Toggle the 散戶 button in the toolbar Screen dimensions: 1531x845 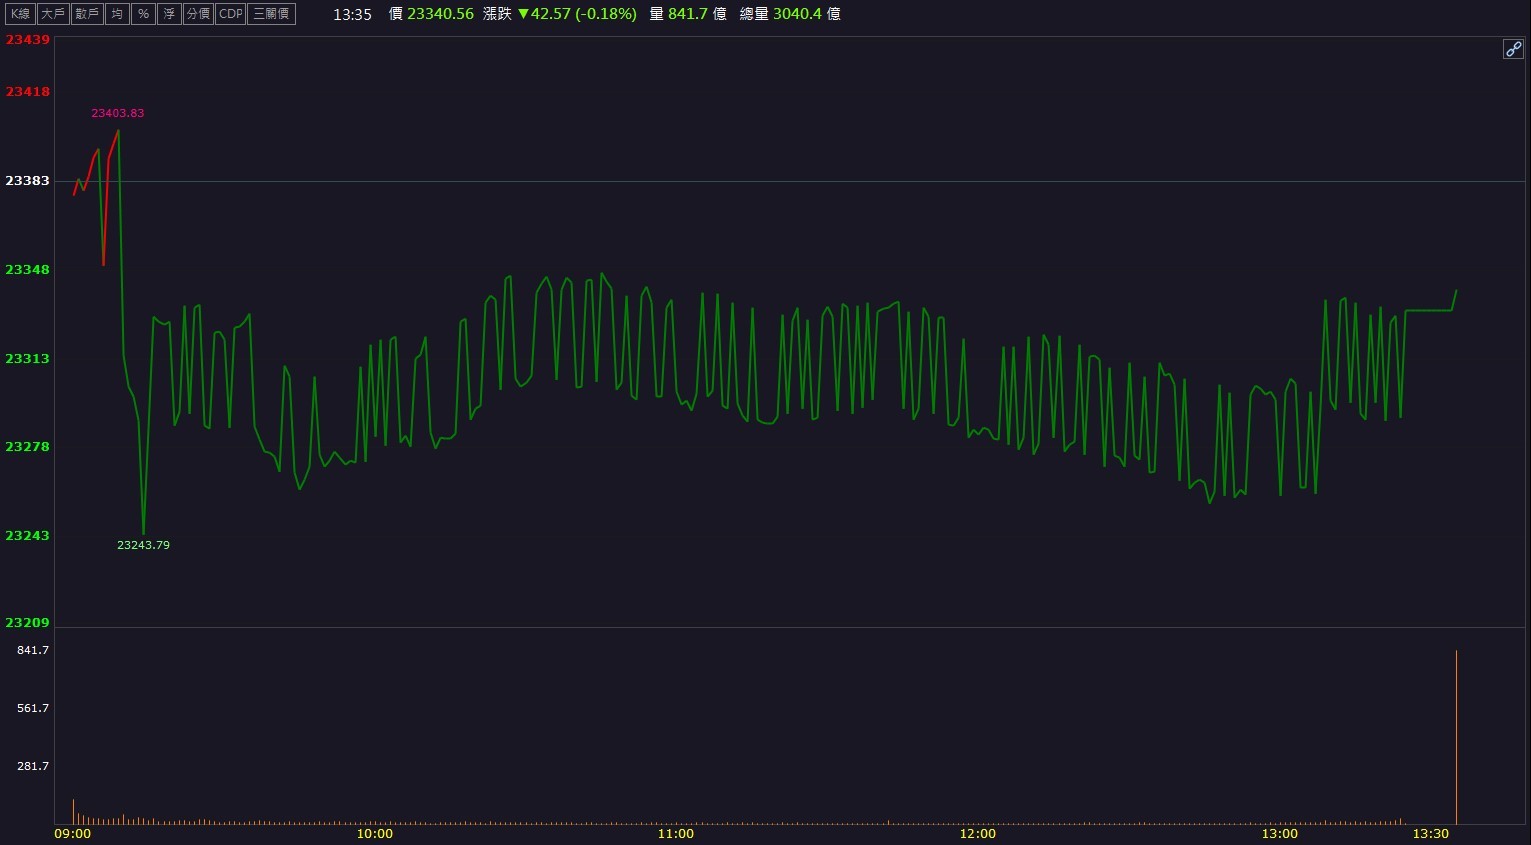pyautogui.click(x=87, y=14)
